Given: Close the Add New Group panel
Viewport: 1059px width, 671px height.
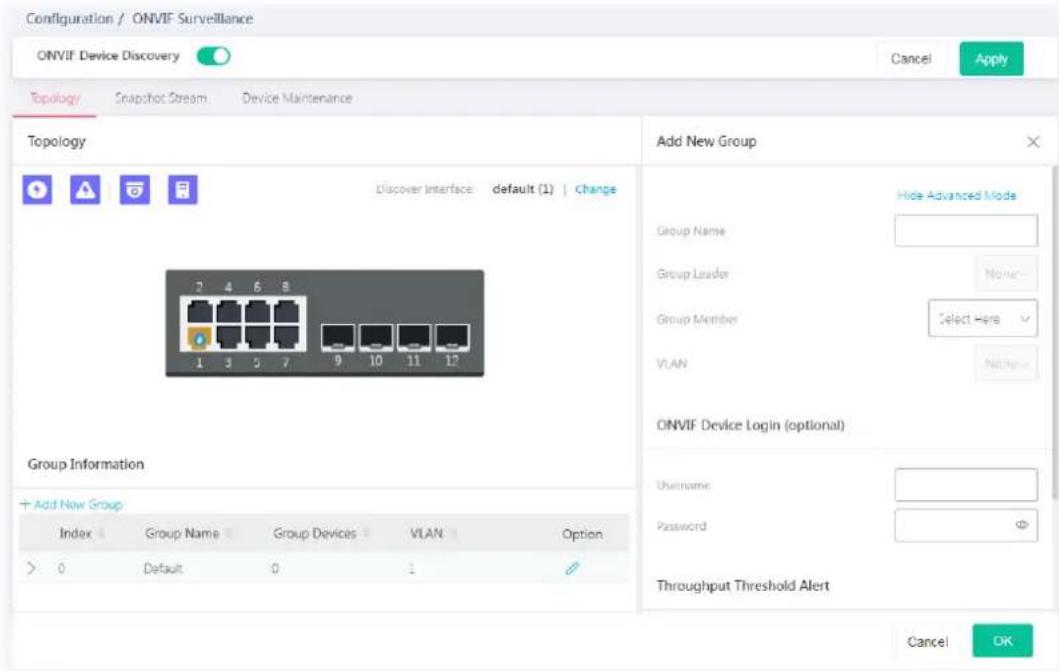Looking at the screenshot, I should point(1033,142).
